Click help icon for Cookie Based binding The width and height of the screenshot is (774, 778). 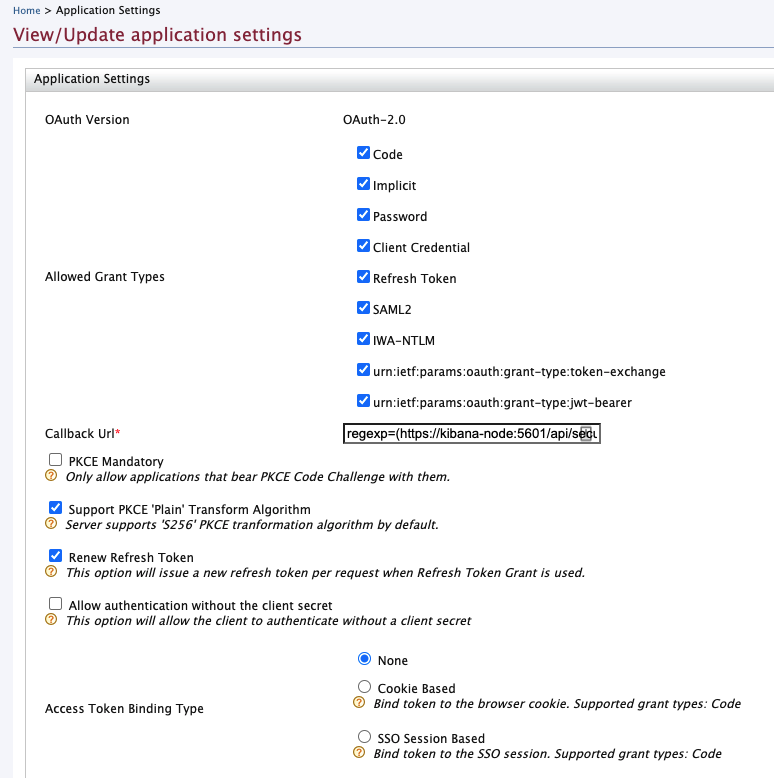coord(359,703)
